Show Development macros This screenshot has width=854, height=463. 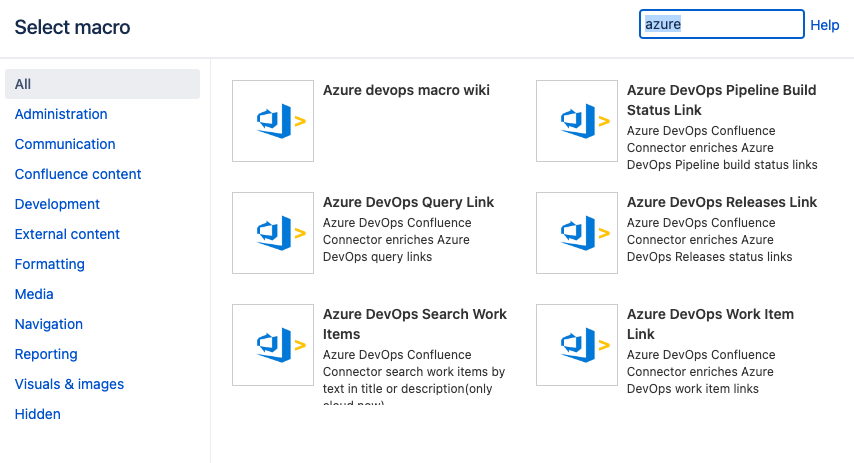tap(57, 204)
